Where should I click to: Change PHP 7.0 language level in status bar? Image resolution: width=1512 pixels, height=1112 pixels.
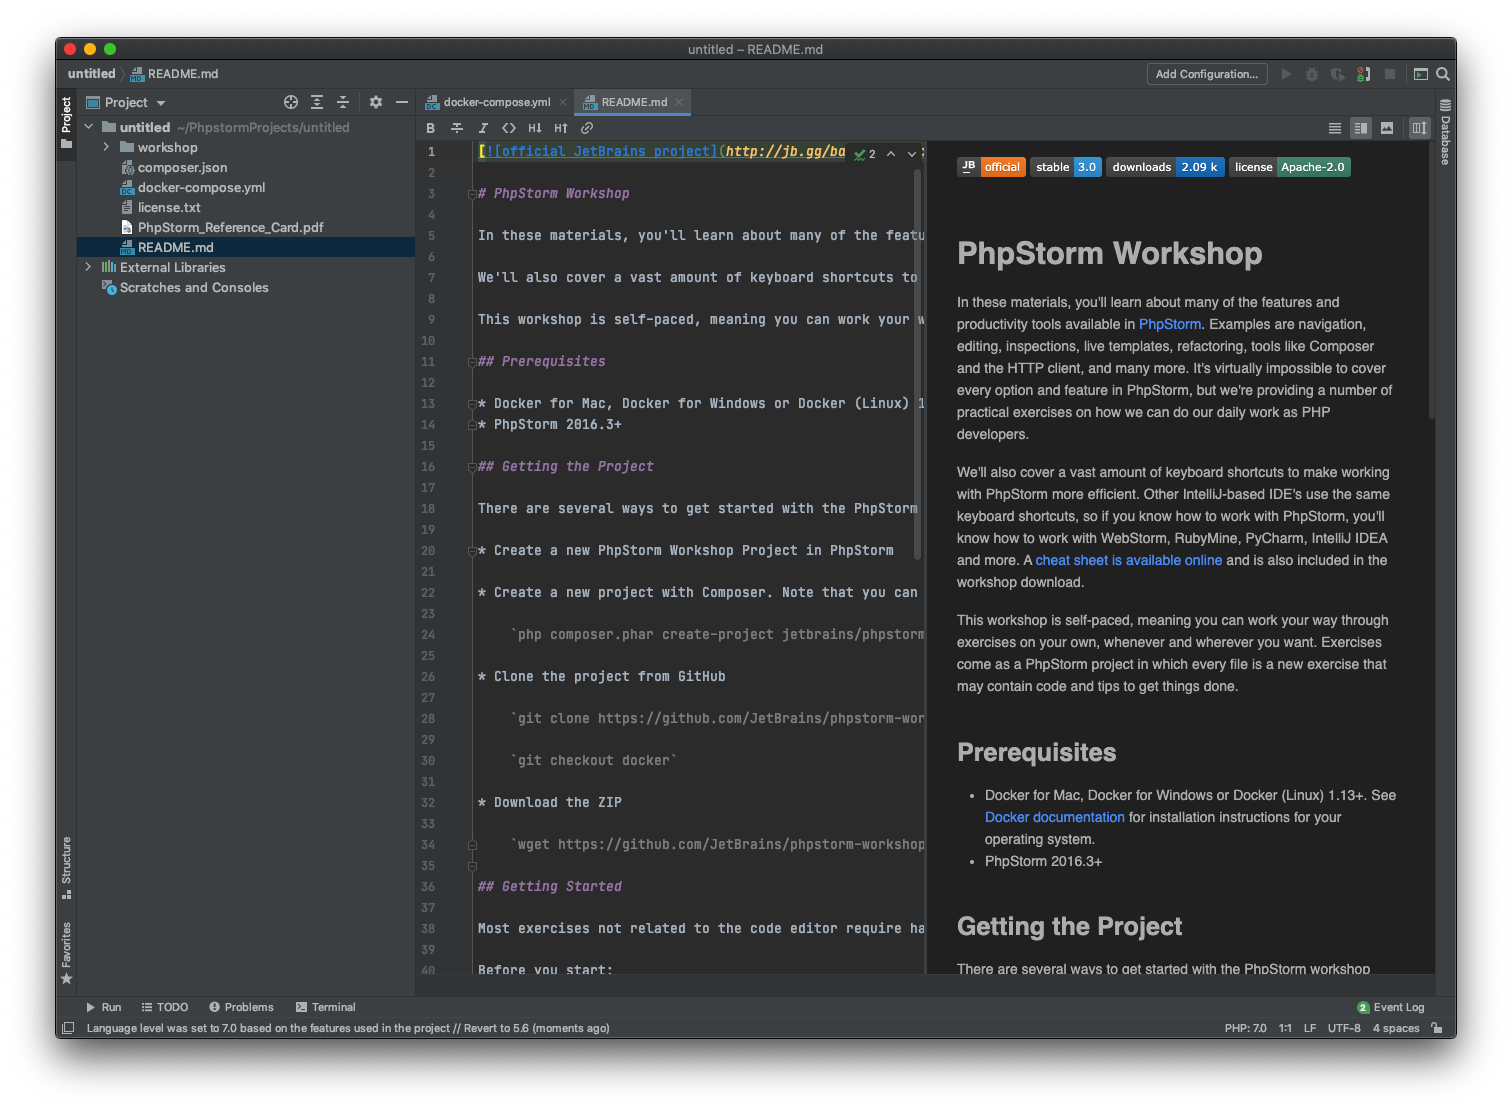(x=1245, y=1028)
